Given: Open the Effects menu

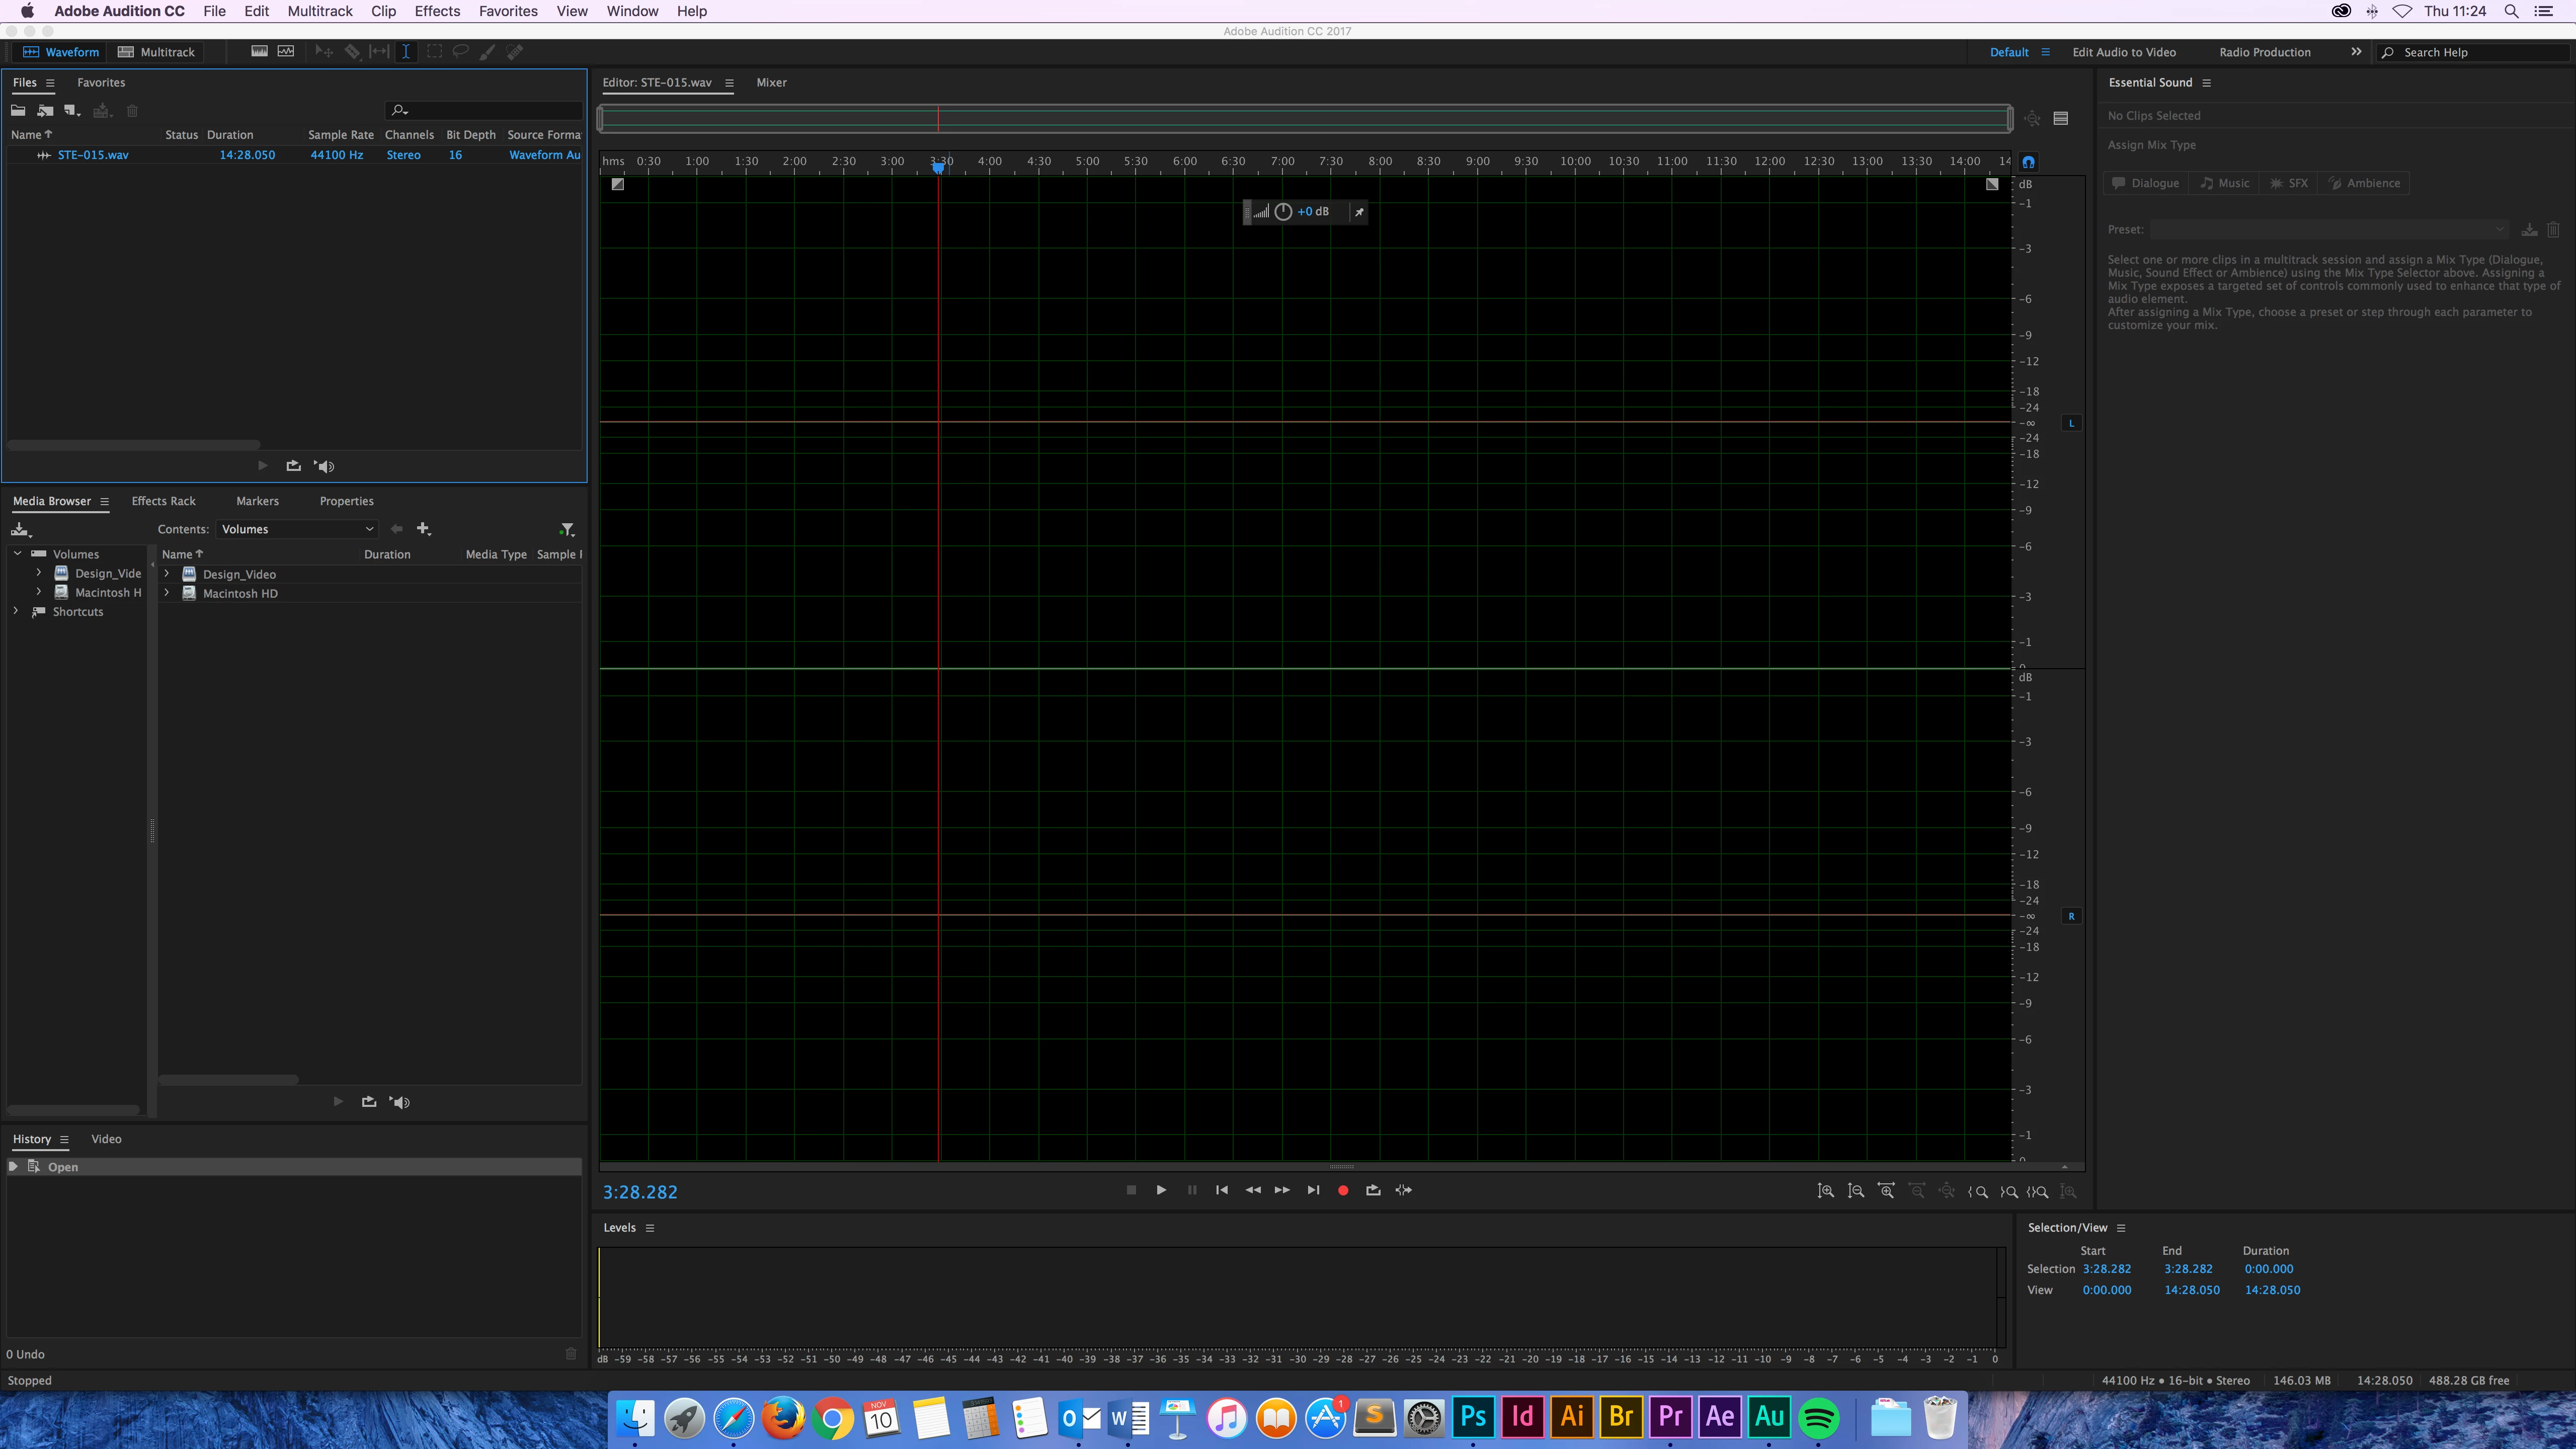Looking at the screenshot, I should pos(437,11).
